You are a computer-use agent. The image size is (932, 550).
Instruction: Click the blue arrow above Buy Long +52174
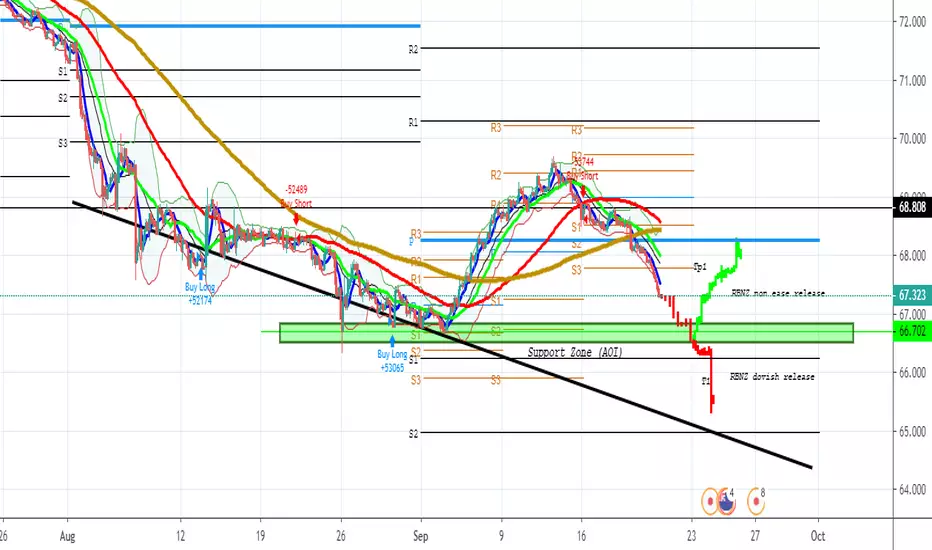[x=201, y=275]
